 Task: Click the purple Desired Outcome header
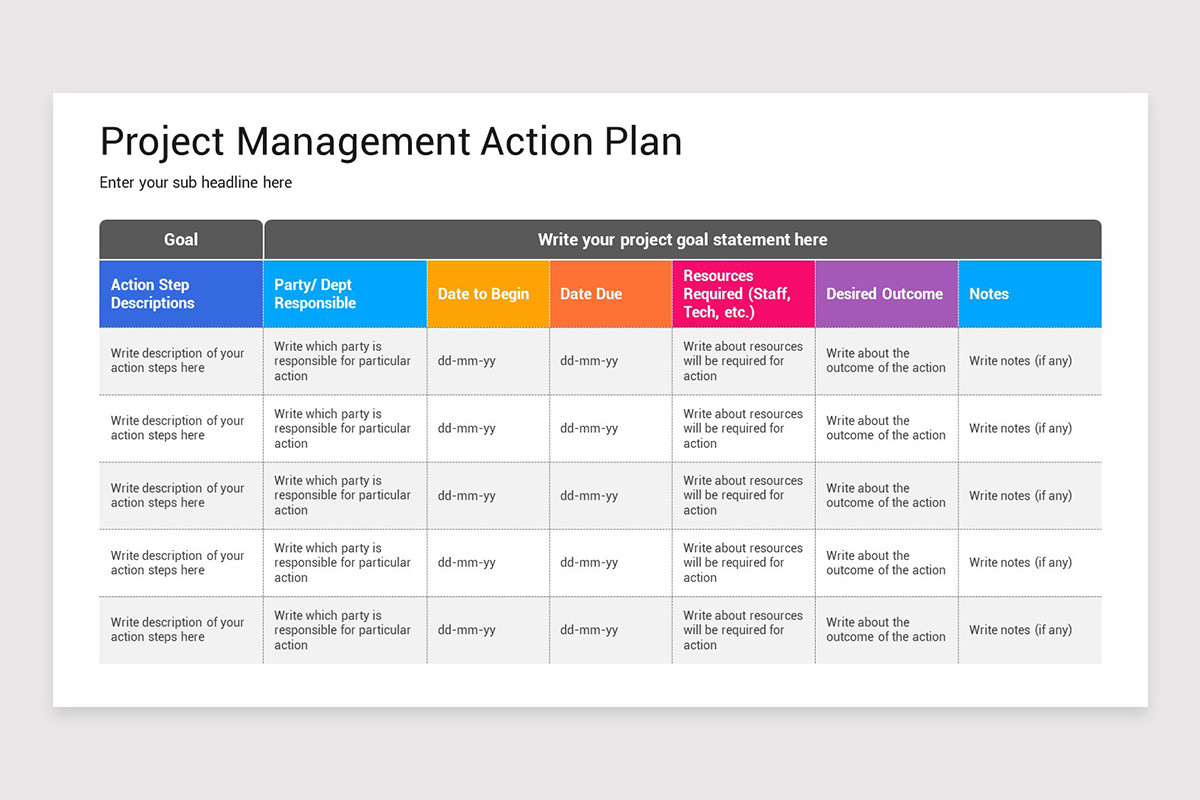(x=887, y=294)
